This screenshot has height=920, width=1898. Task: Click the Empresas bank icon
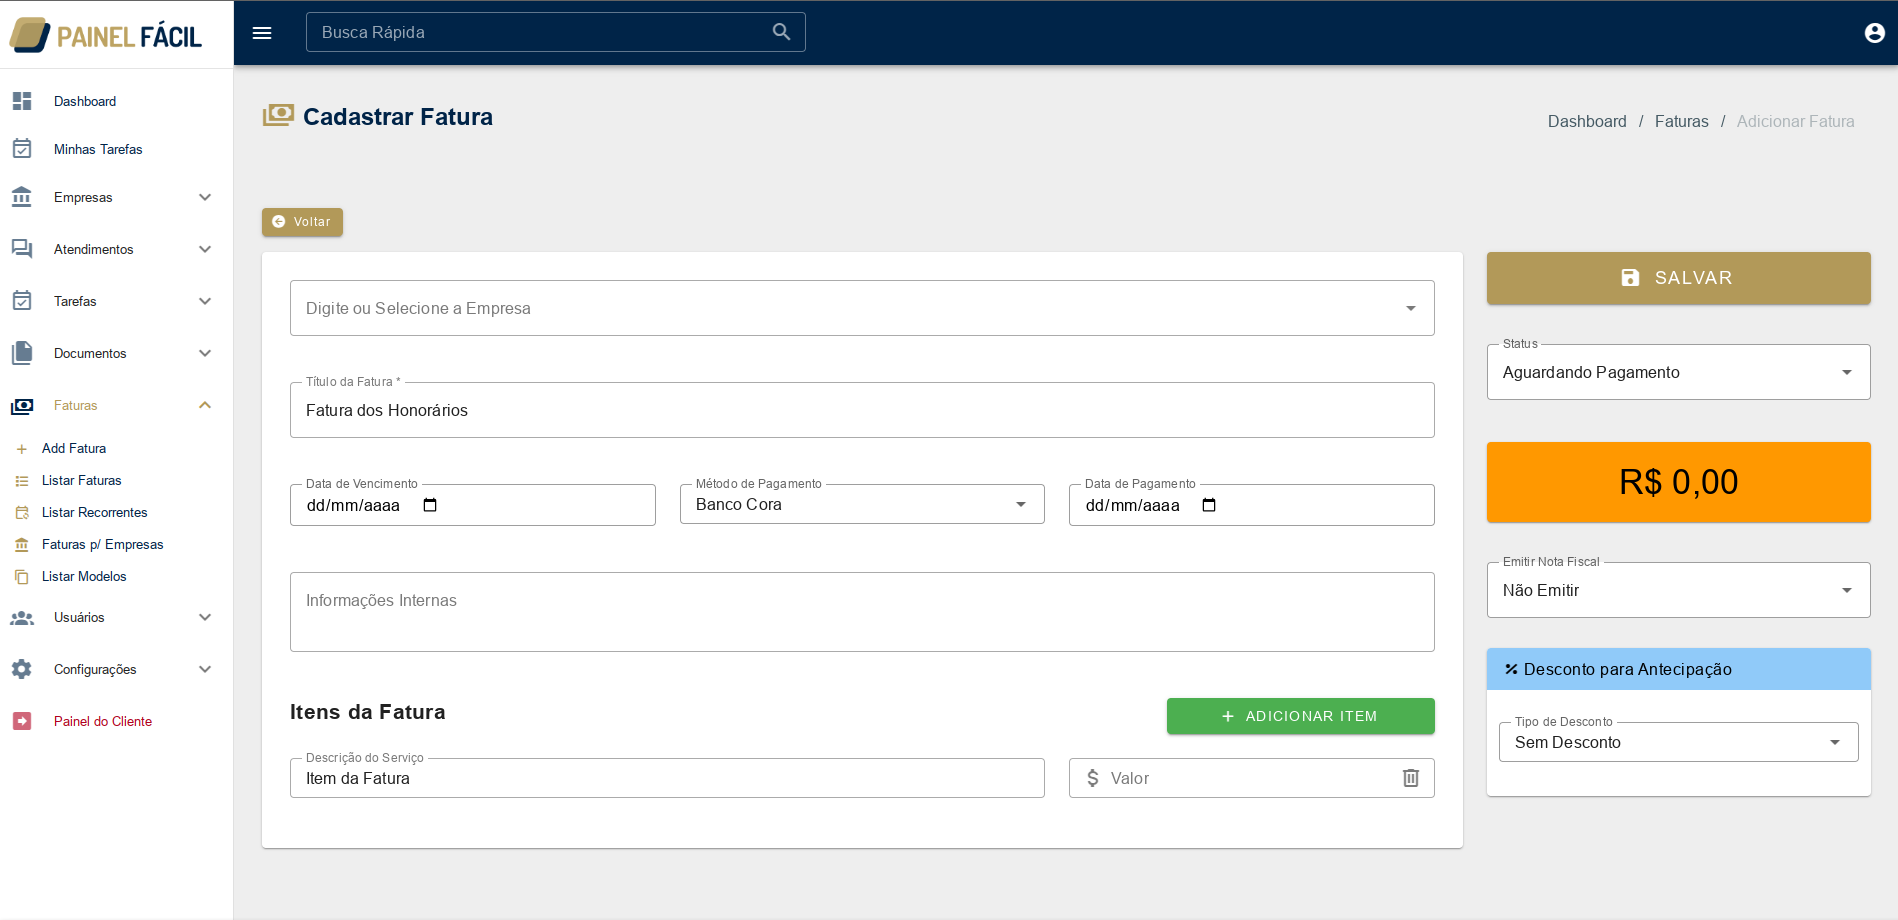click(x=22, y=197)
